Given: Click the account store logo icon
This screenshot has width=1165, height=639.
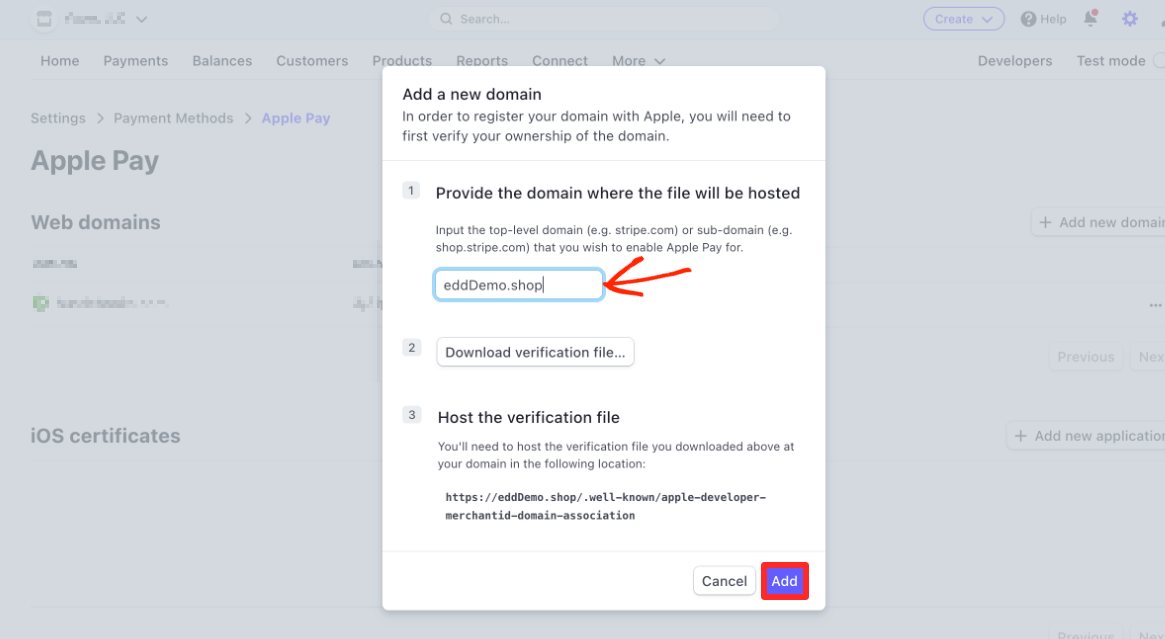Looking at the screenshot, I should tap(44, 19).
